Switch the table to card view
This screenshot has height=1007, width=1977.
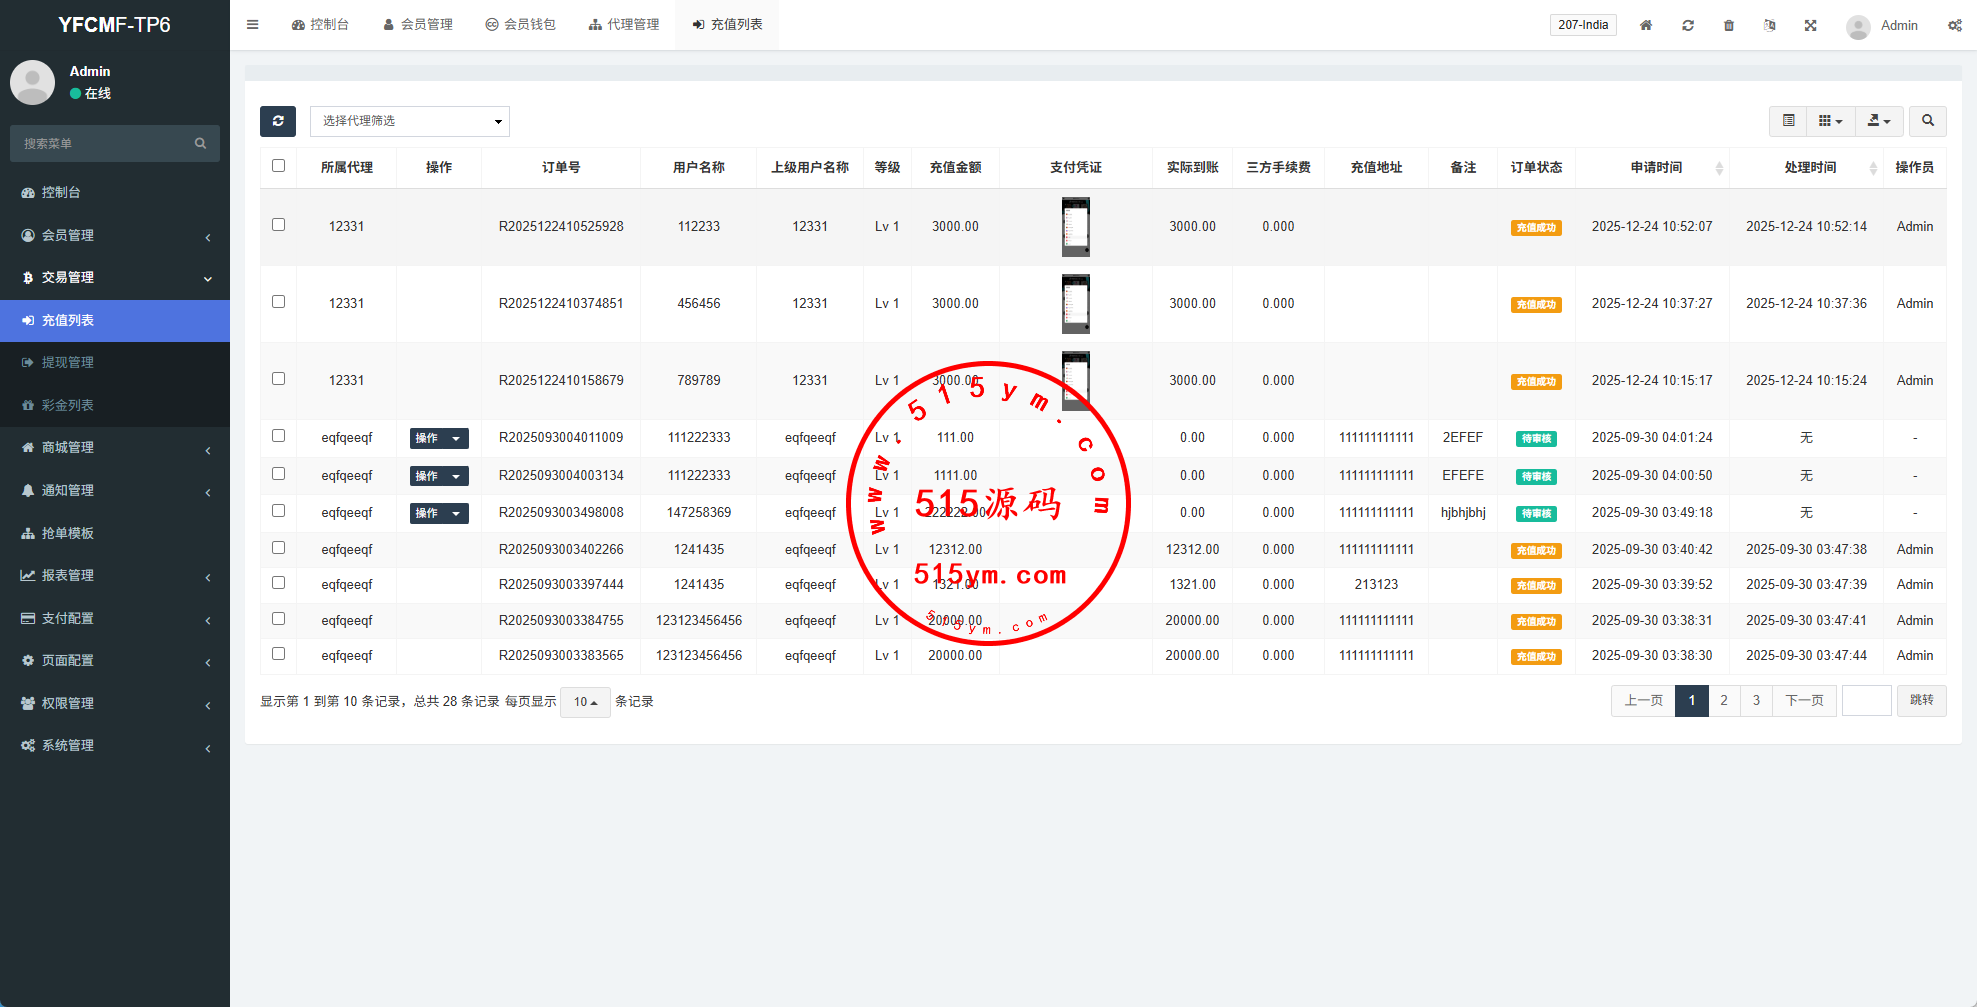point(1788,121)
